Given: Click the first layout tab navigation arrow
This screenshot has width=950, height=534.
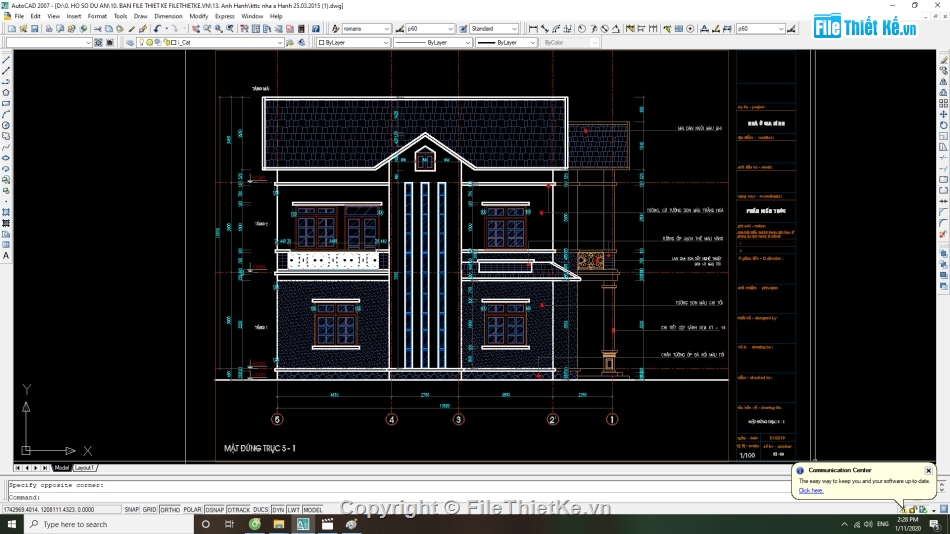Looking at the screenshot, I should pyautogui.click(x=18, y=468).
